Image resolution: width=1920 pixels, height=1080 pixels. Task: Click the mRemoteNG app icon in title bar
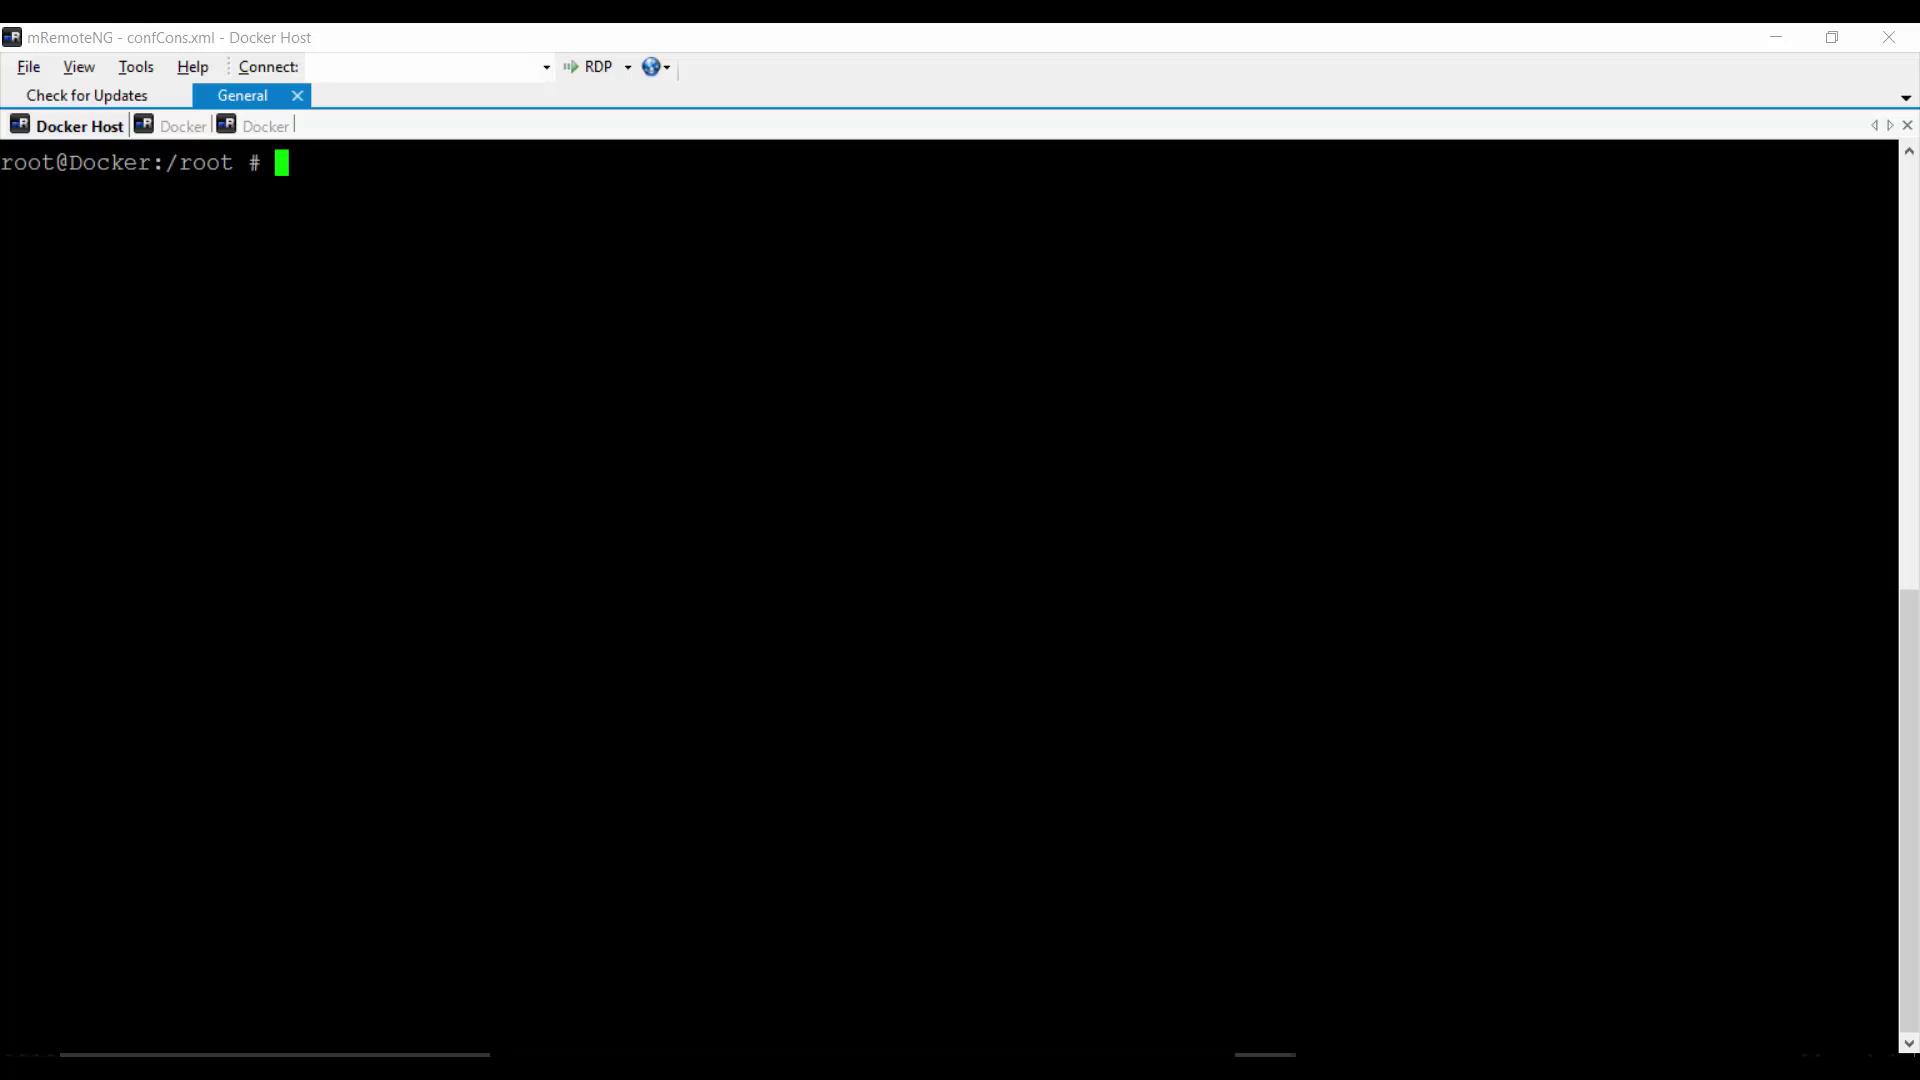coord(12,37)
